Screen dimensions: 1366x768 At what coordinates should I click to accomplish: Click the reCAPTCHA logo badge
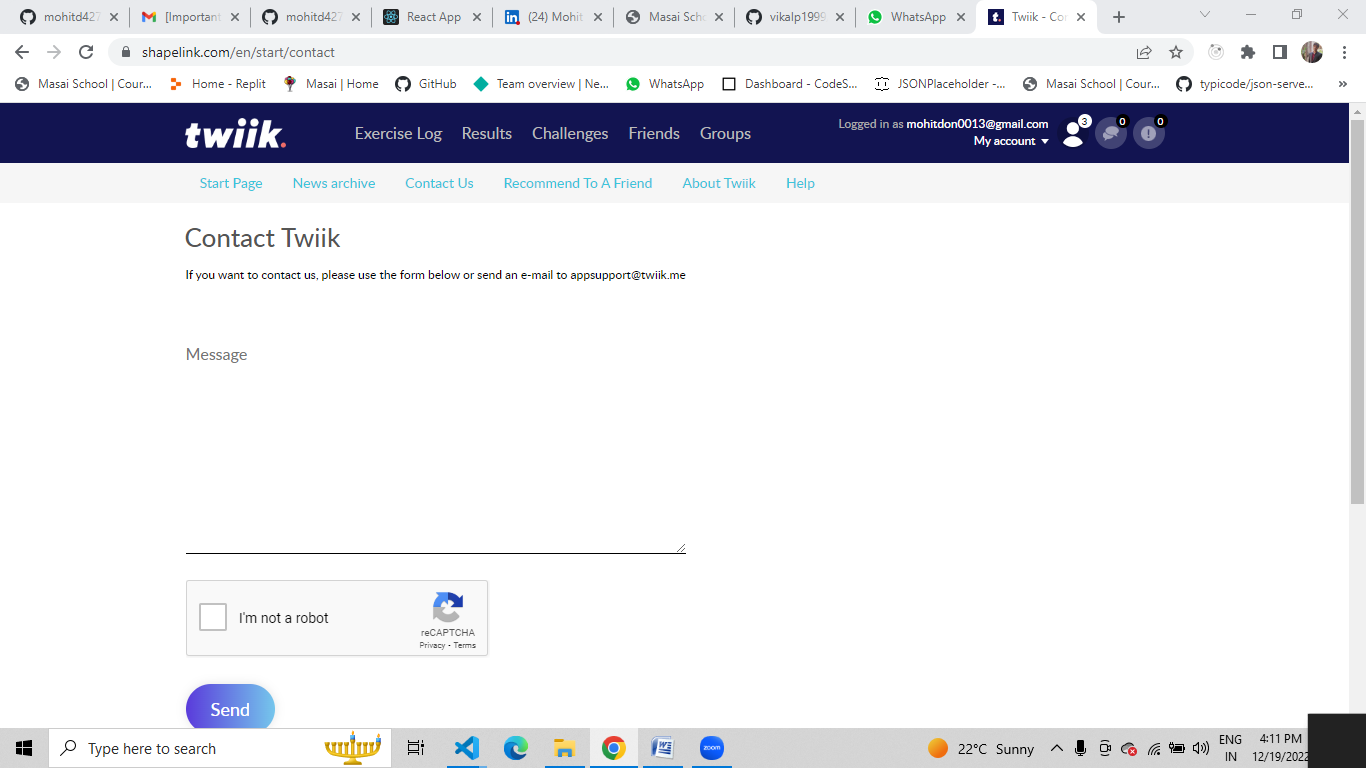(448, 607)
